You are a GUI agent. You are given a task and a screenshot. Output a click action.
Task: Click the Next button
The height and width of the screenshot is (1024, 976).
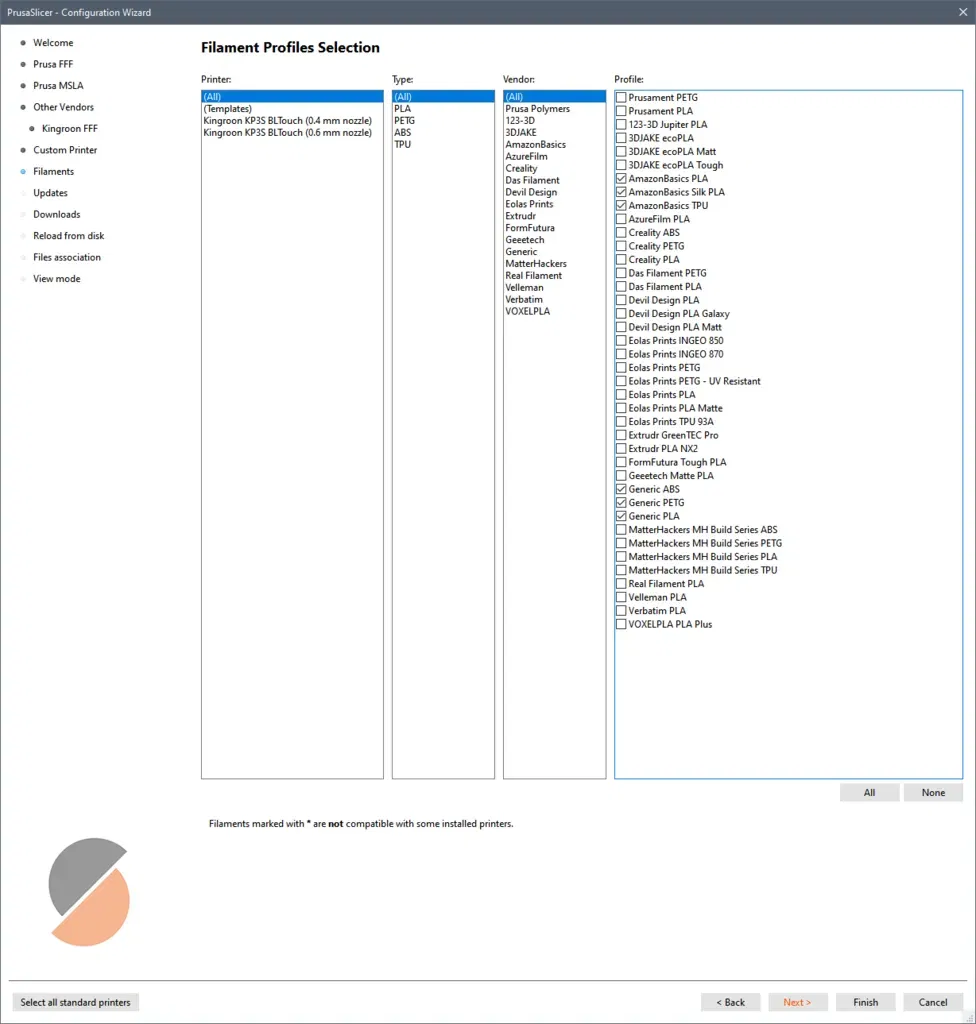click(x=797, y=1002)
